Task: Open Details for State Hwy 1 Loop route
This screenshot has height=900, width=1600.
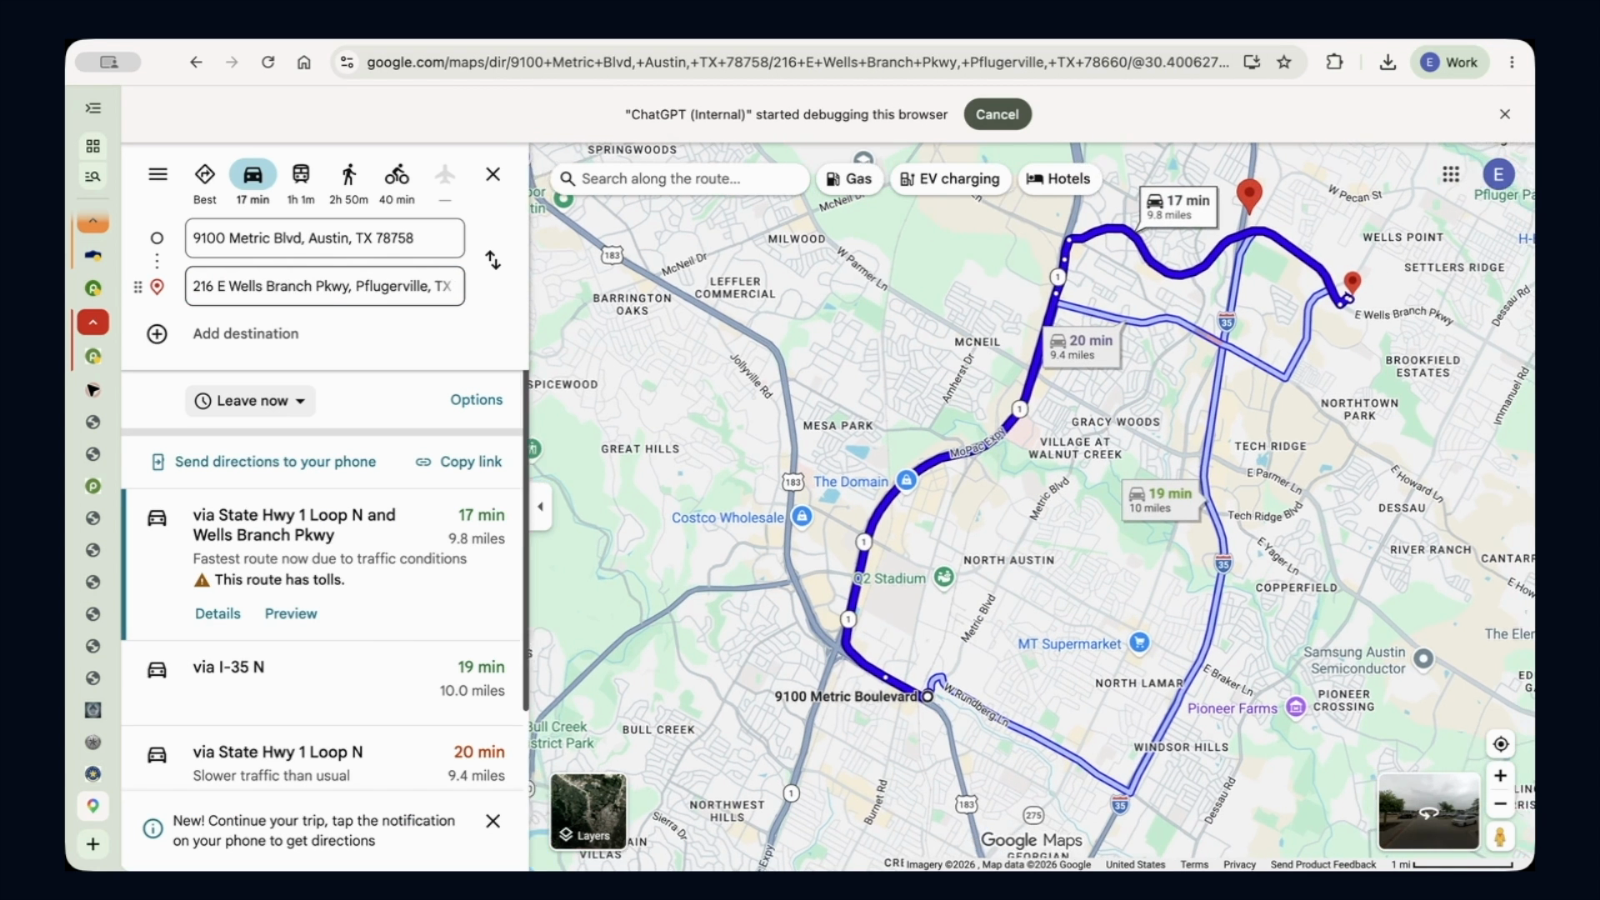Action: click(218, 614)
